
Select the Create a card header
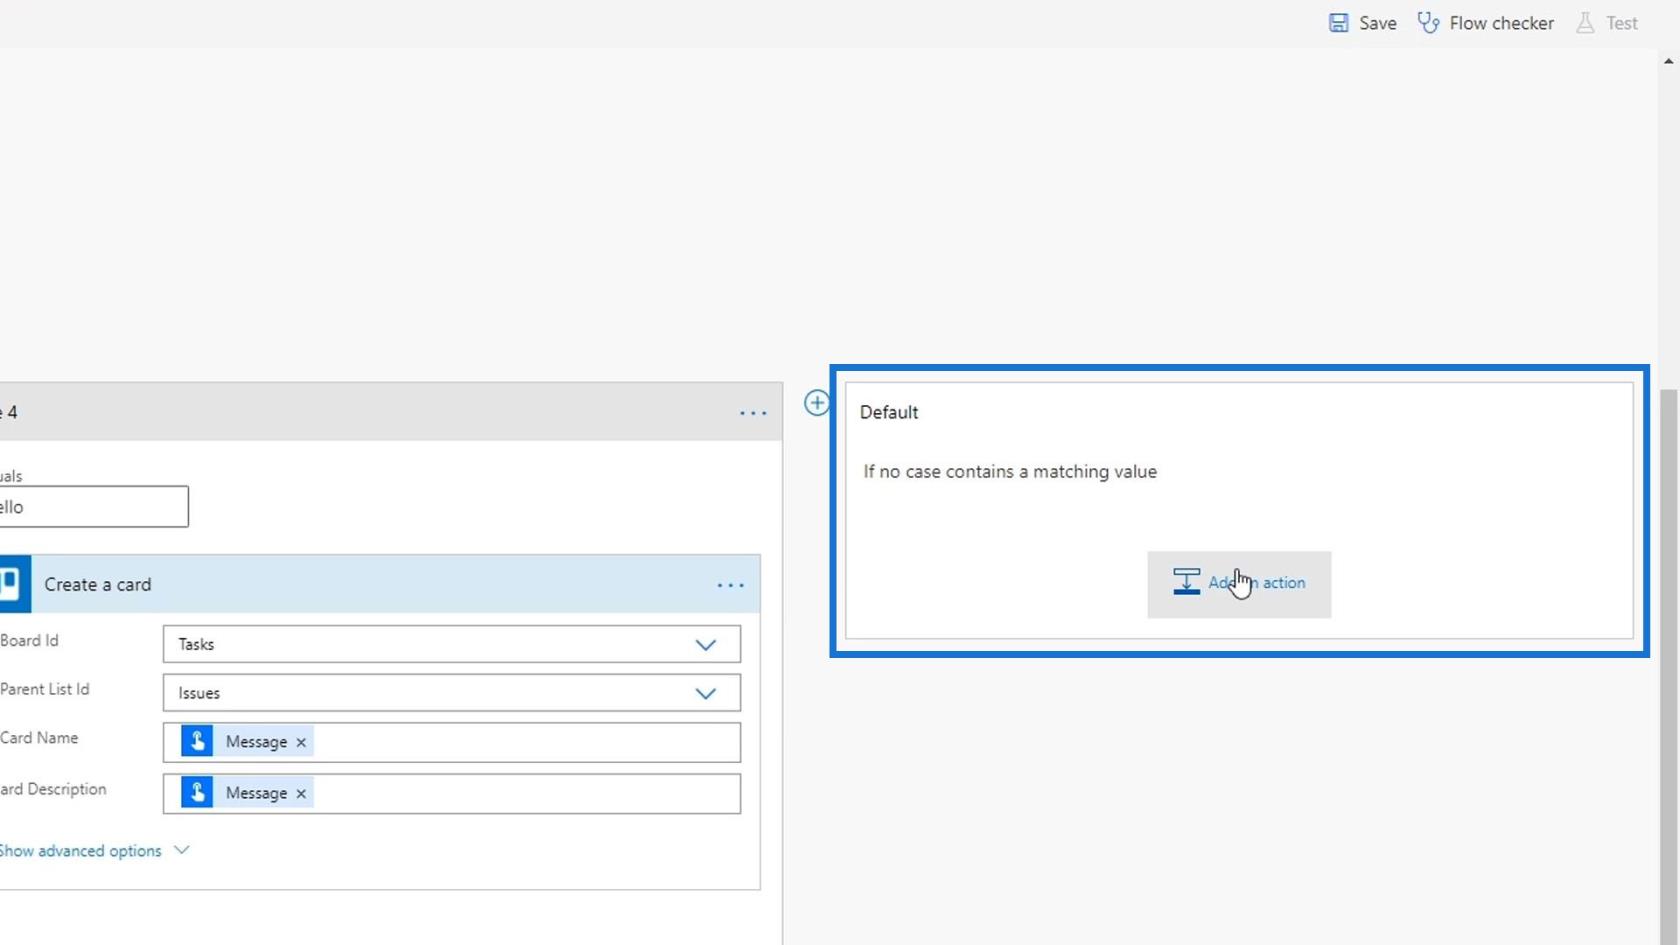point(380,584)
